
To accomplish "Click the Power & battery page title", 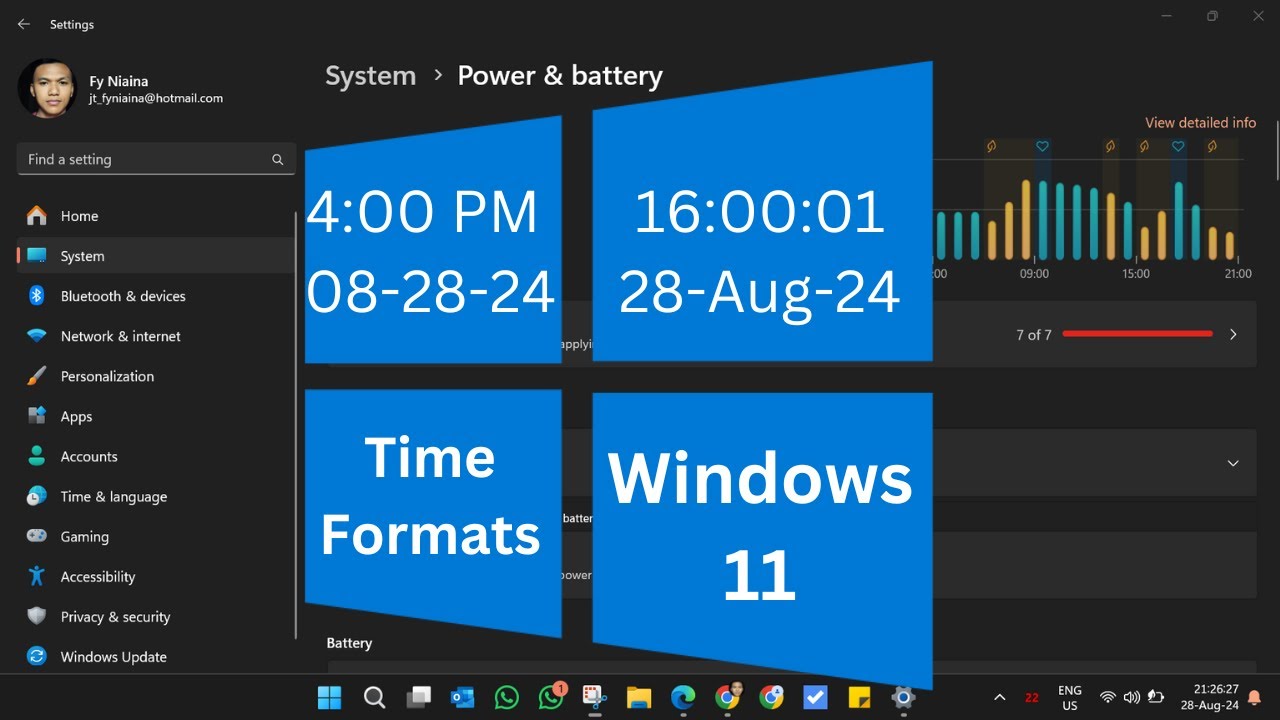I will [x=560, y=76].
